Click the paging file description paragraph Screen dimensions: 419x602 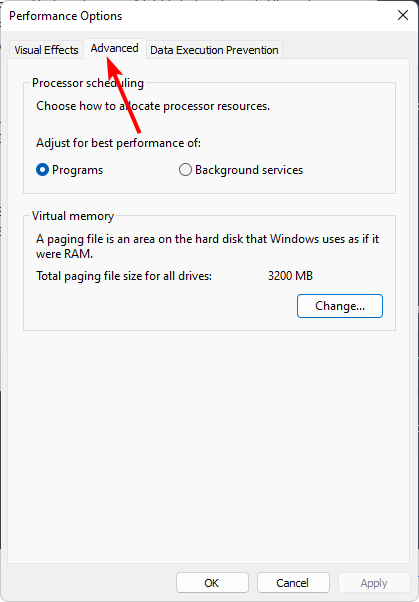pos(207,246)
